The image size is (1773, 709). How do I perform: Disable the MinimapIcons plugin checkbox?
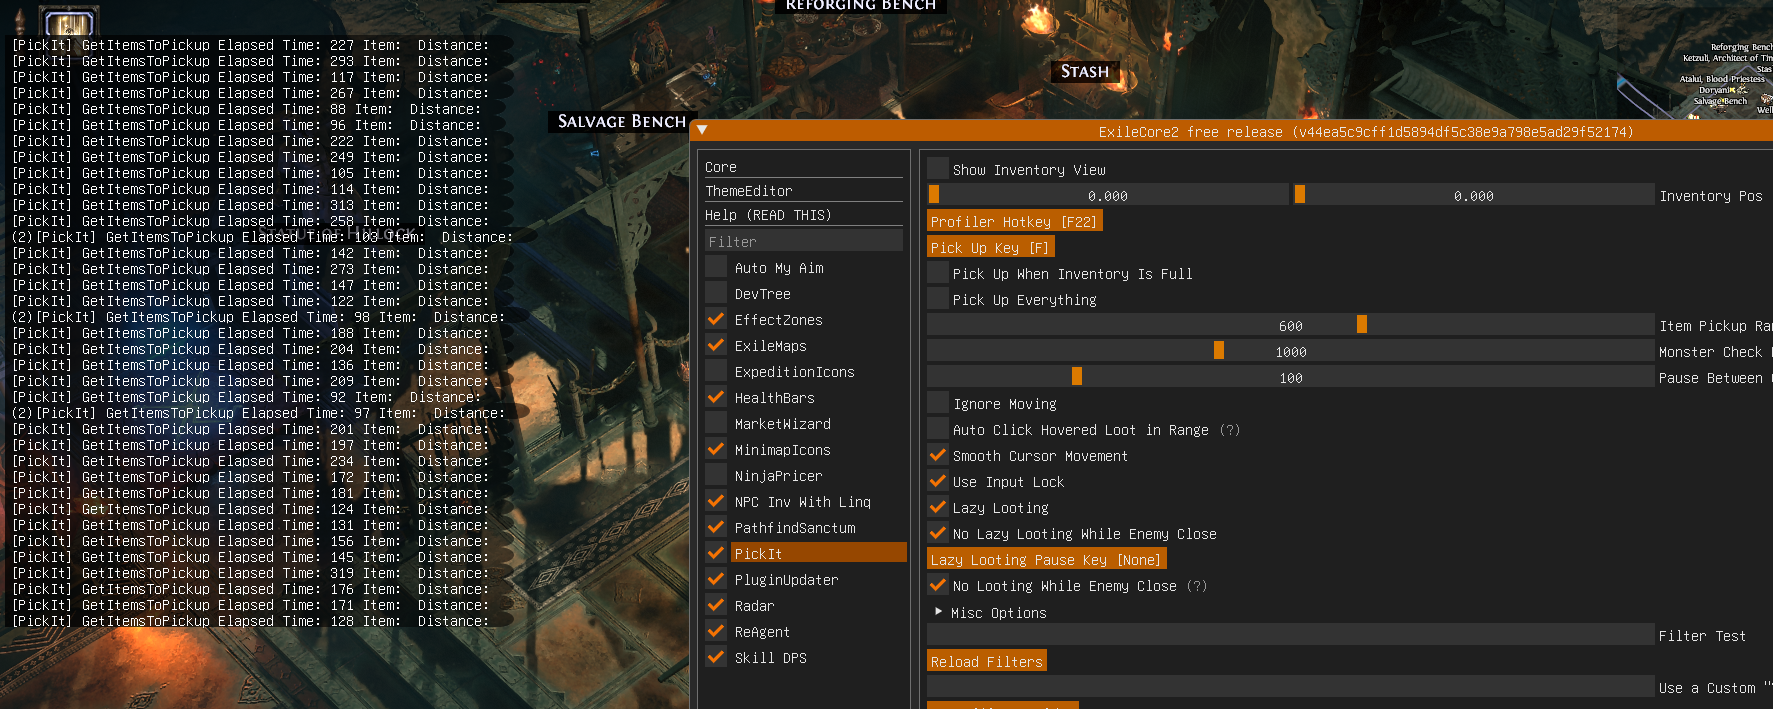point(716,449)
